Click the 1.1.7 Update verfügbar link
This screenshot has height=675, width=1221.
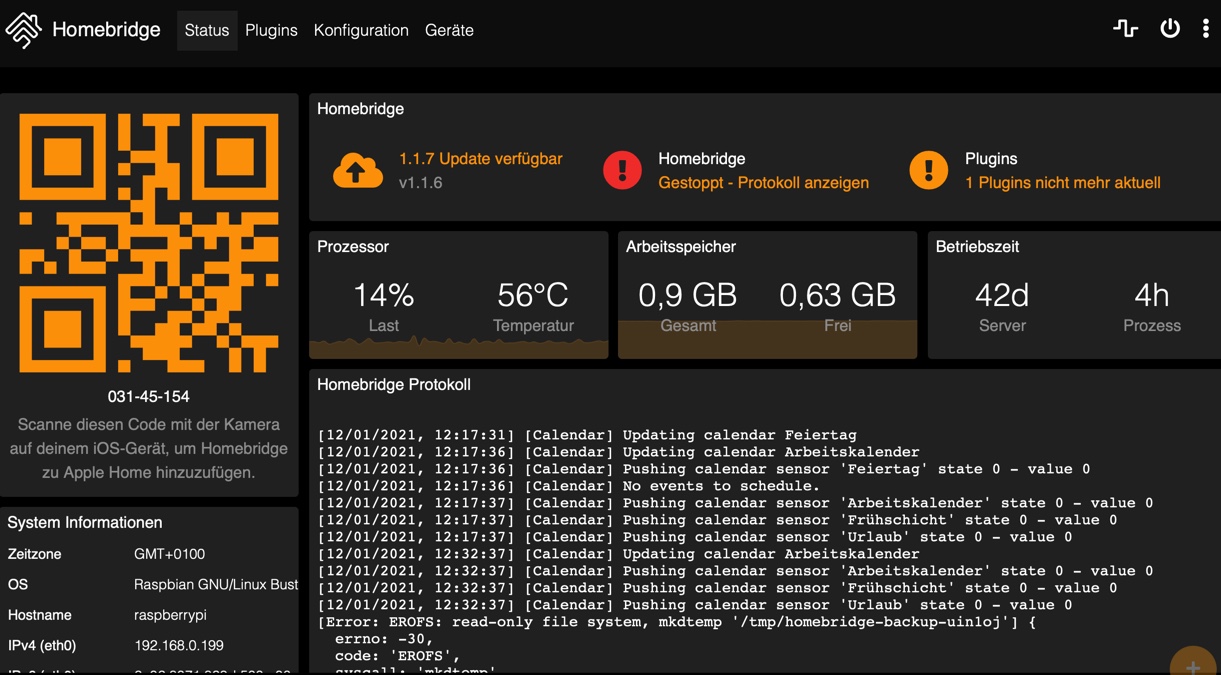pos(480,159)
